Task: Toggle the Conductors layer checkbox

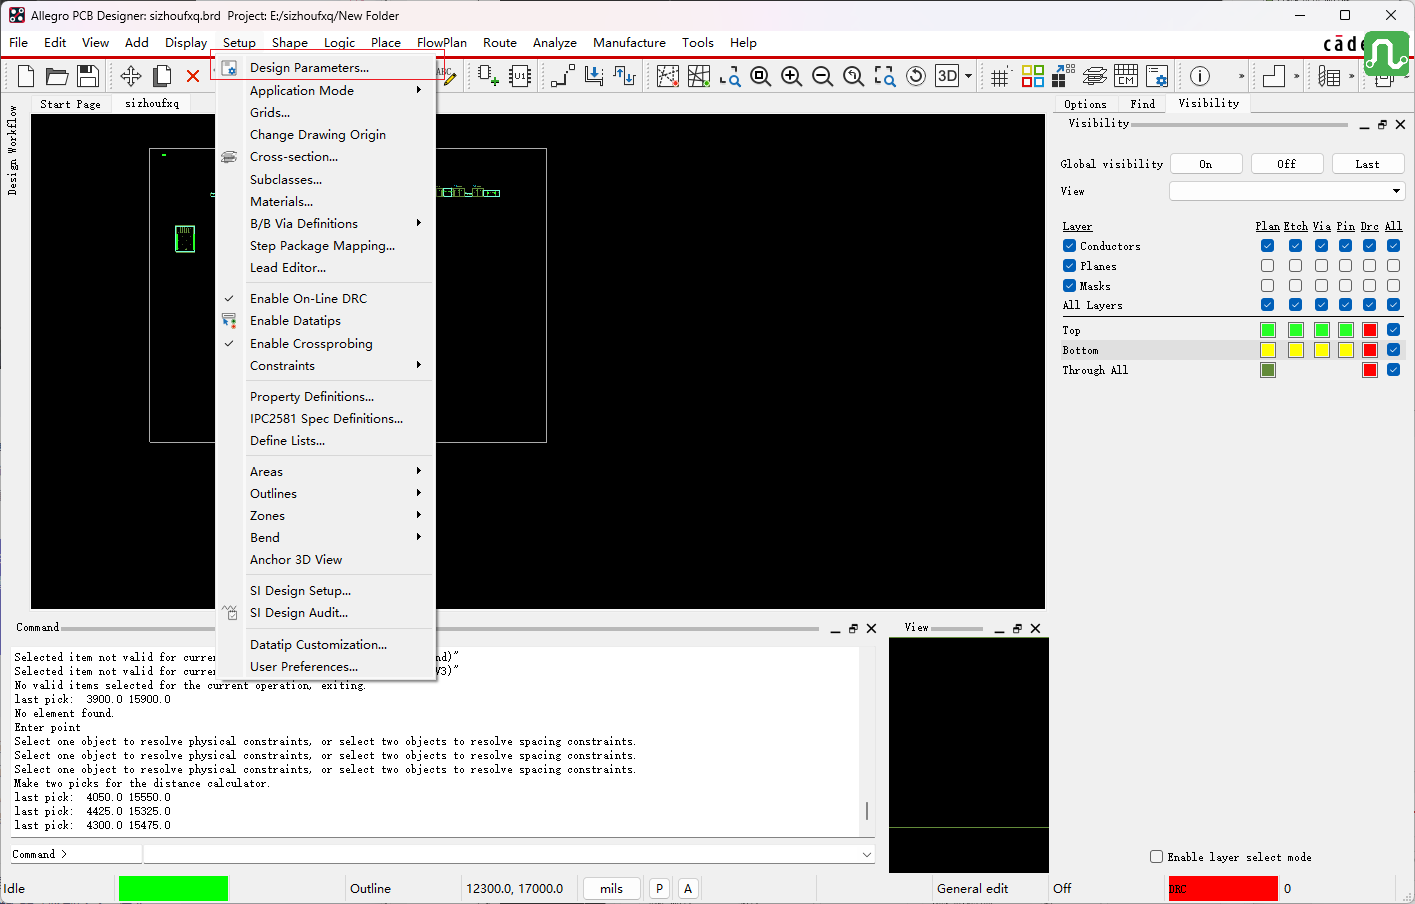Action: pos(1069,246)
